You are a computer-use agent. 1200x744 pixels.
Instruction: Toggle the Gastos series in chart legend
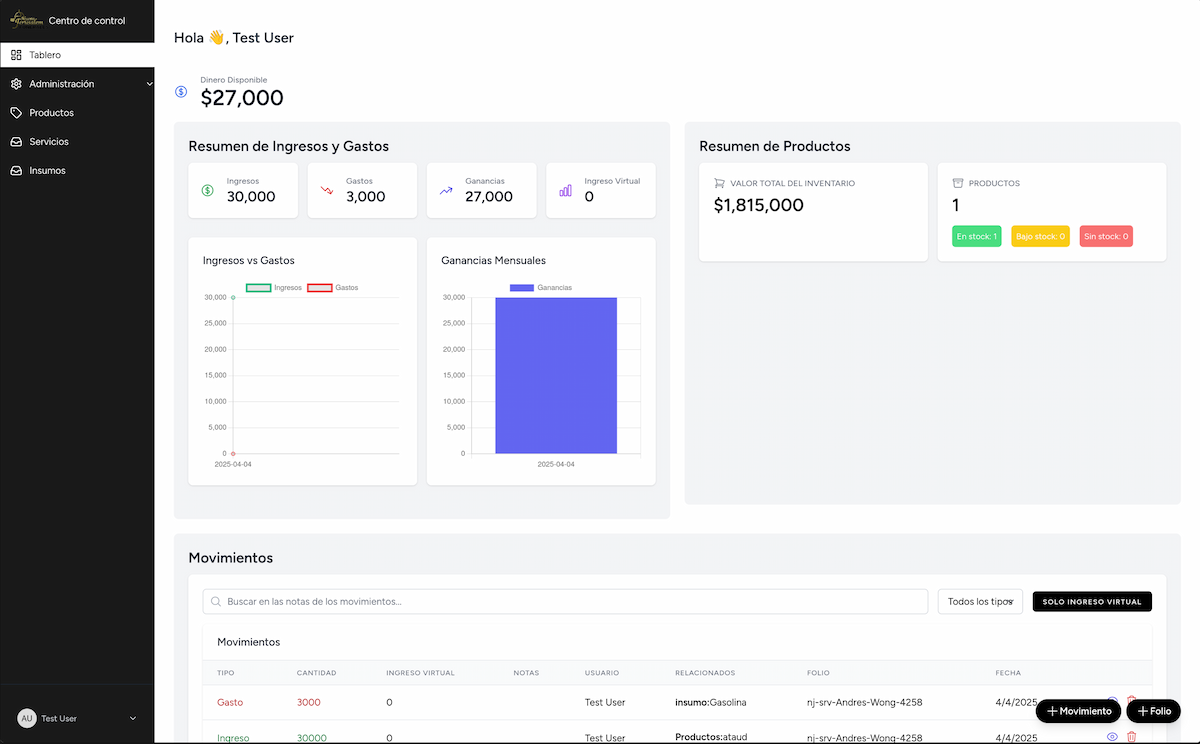coord(319,288)
